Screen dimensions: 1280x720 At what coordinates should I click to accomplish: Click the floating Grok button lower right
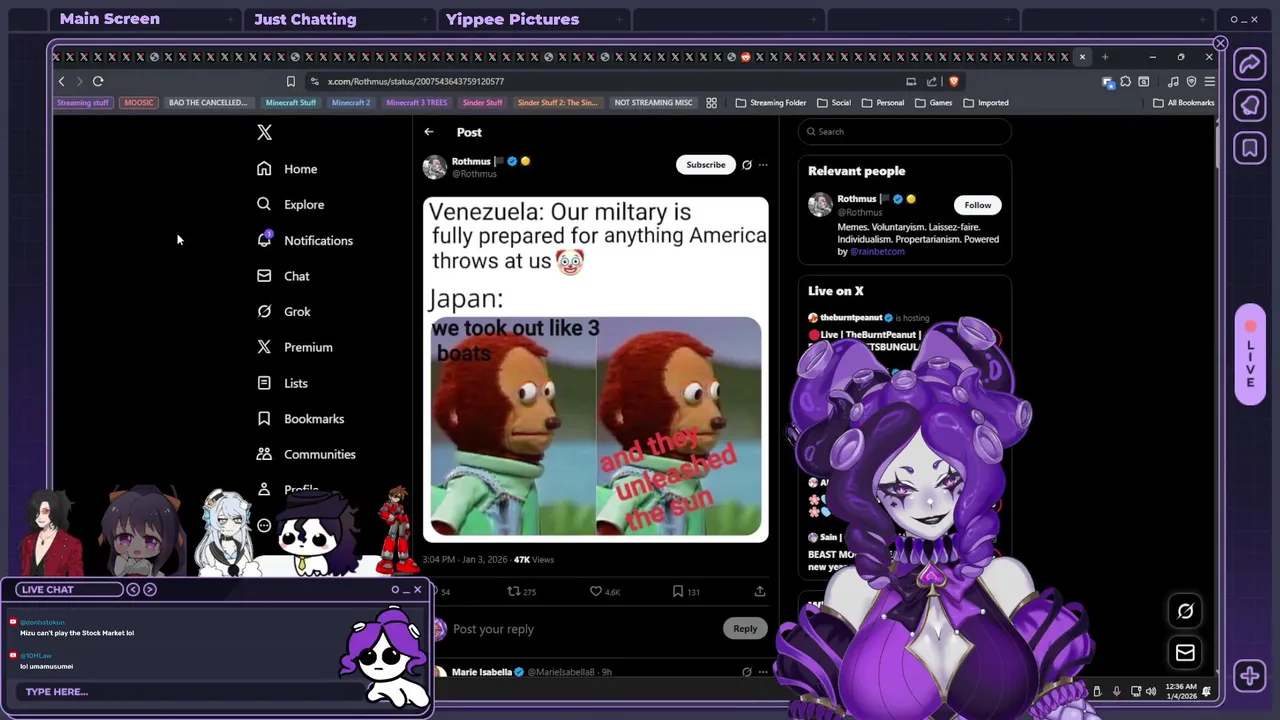click(x=1185, y=611)
